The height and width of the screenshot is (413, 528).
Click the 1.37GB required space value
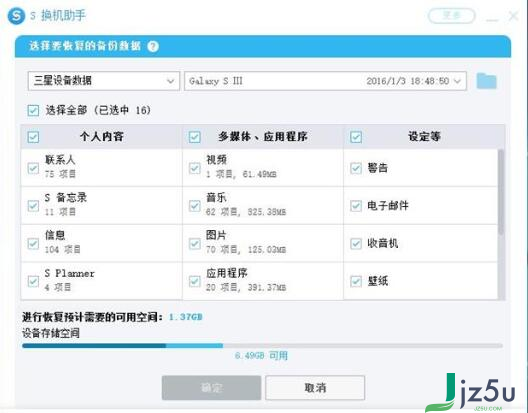pyautogui.click(x=186, y=317)
